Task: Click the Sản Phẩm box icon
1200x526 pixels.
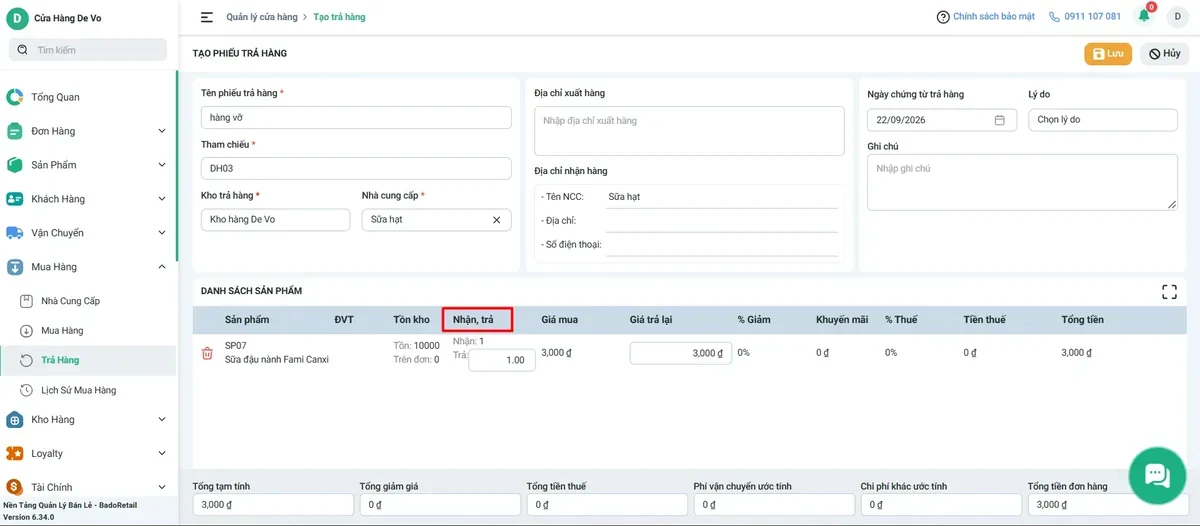Action: coord(15,165)
